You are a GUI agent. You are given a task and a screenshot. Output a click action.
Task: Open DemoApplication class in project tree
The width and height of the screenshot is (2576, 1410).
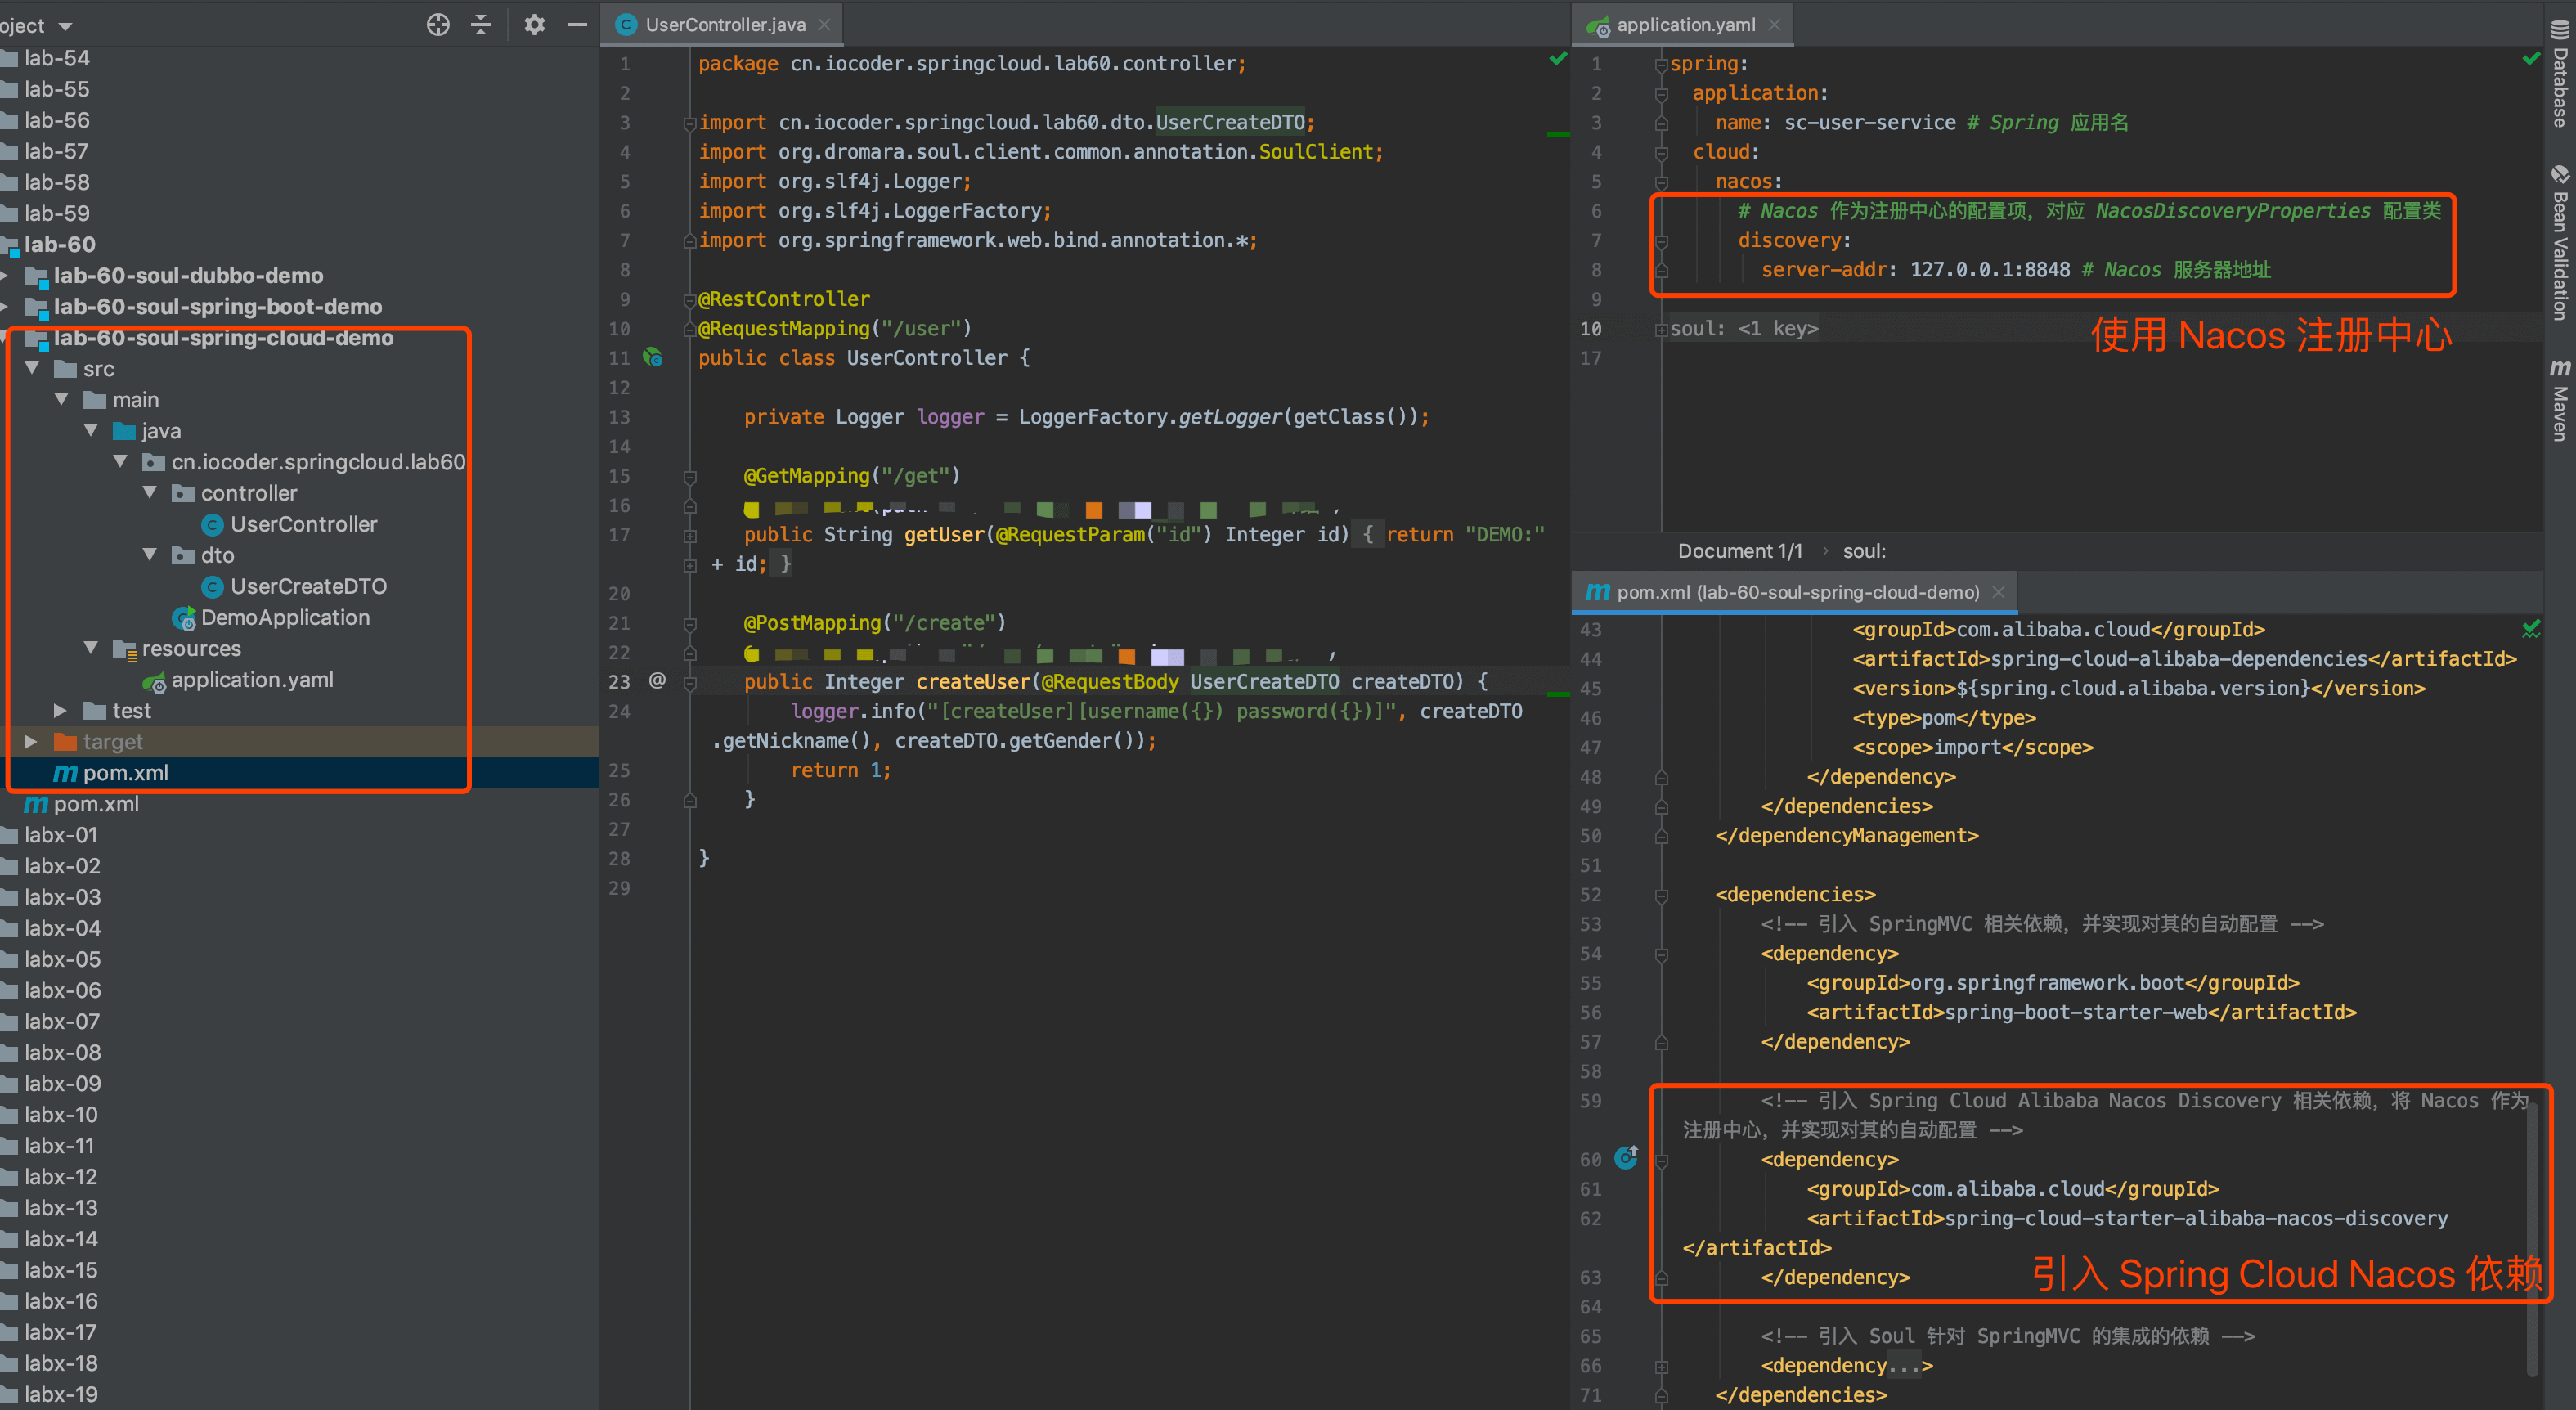tap(285, 617)
